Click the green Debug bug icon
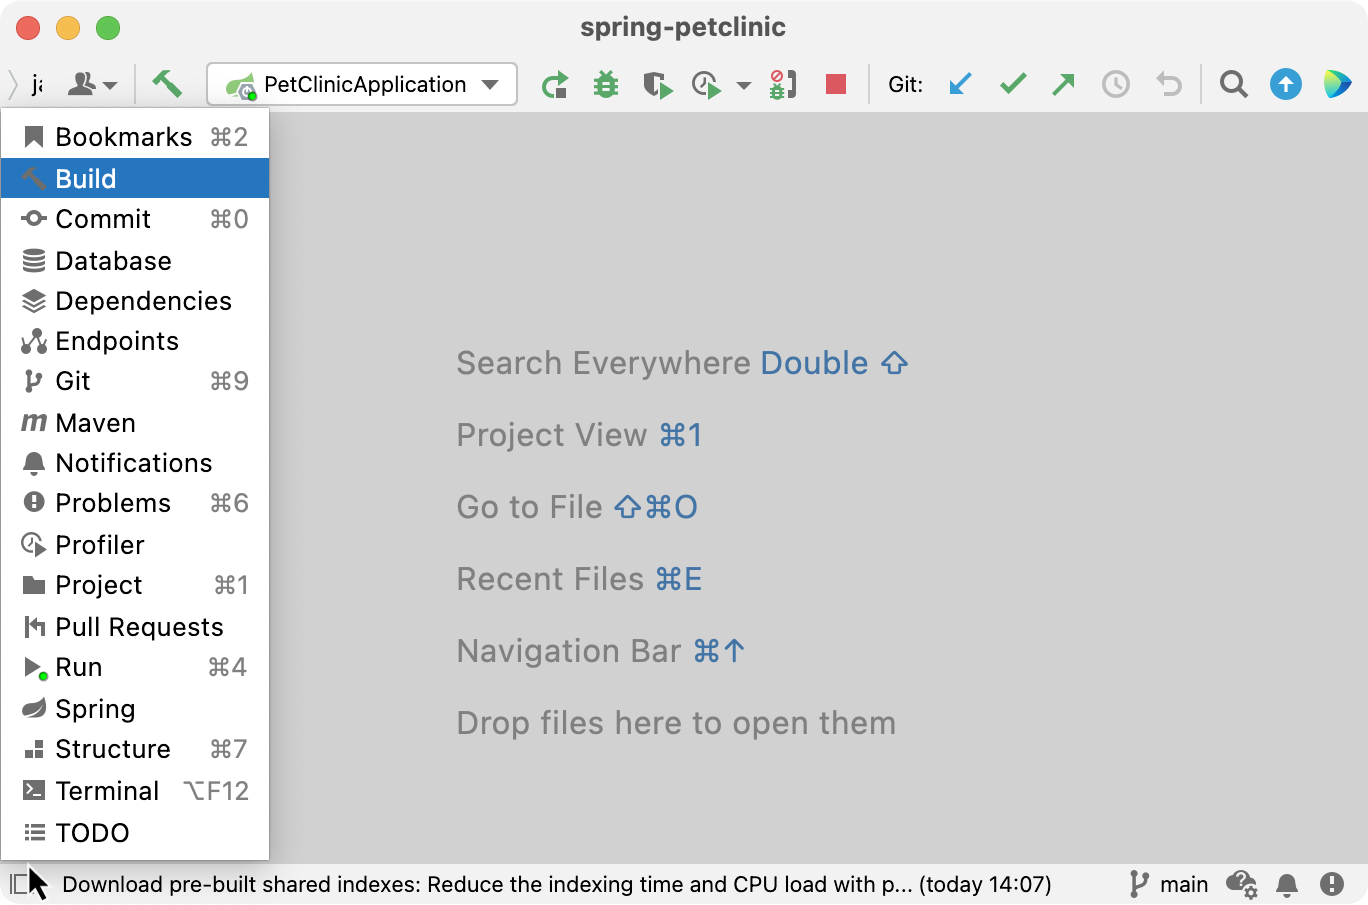Viewport: 1368px width, 905px height. [606, 85]
